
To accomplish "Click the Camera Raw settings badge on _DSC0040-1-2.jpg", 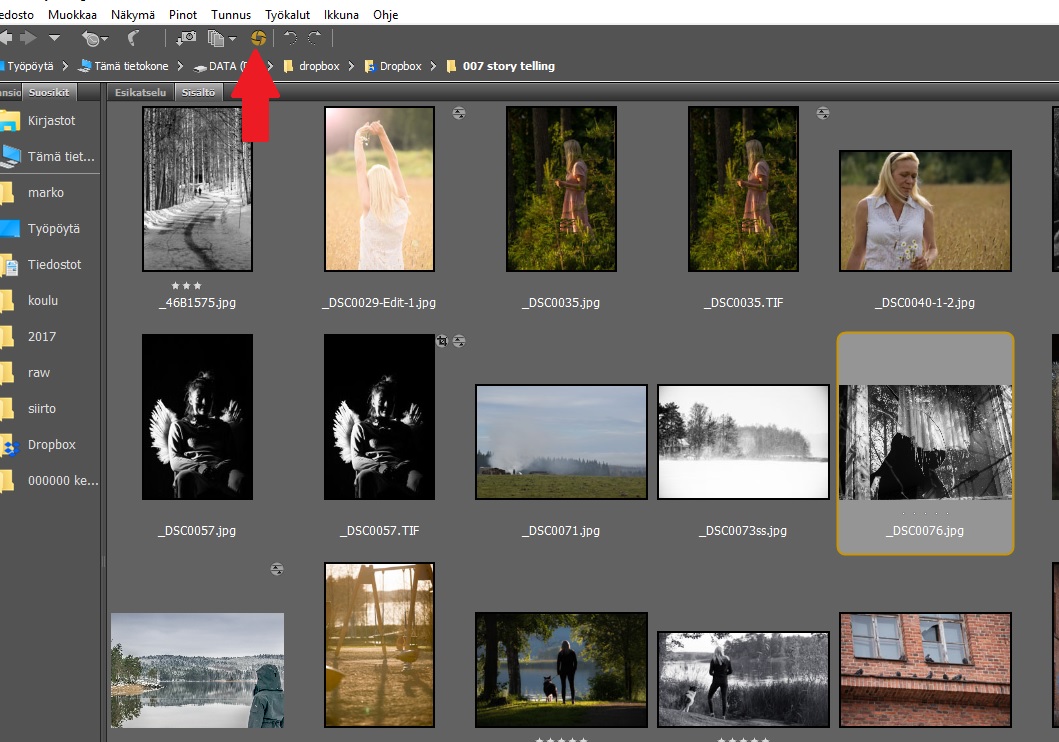I will 822,113.
